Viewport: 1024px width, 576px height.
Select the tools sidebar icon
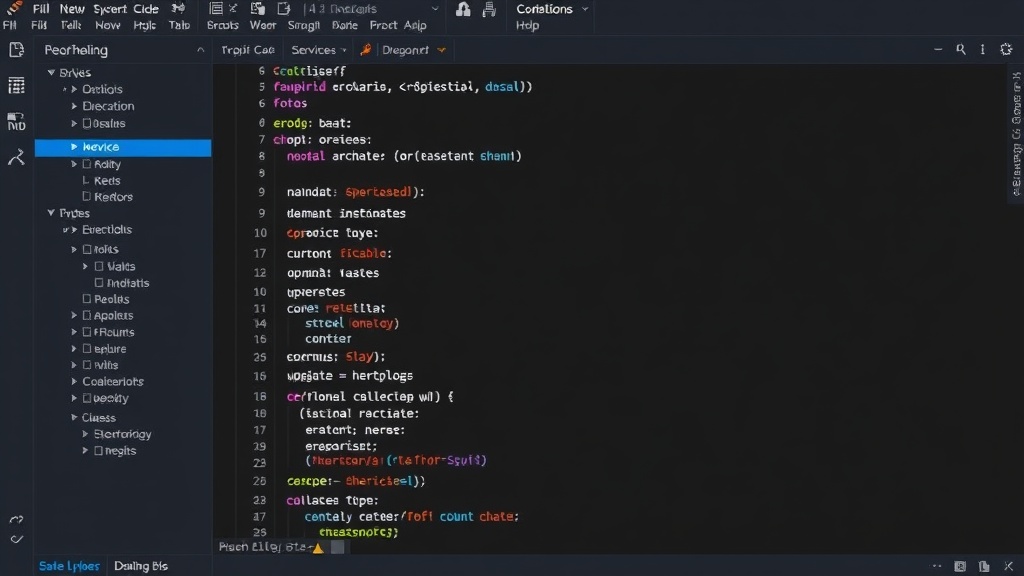click(x=16, y=157)
